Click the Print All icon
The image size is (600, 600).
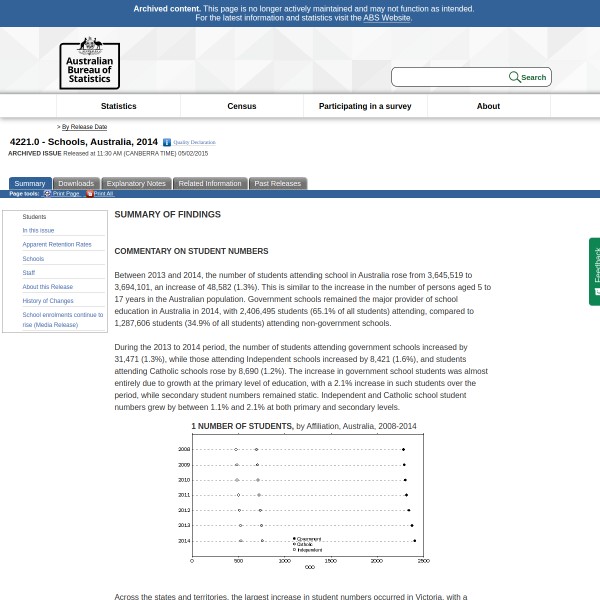pyautogui.click(x=89, y=194)
